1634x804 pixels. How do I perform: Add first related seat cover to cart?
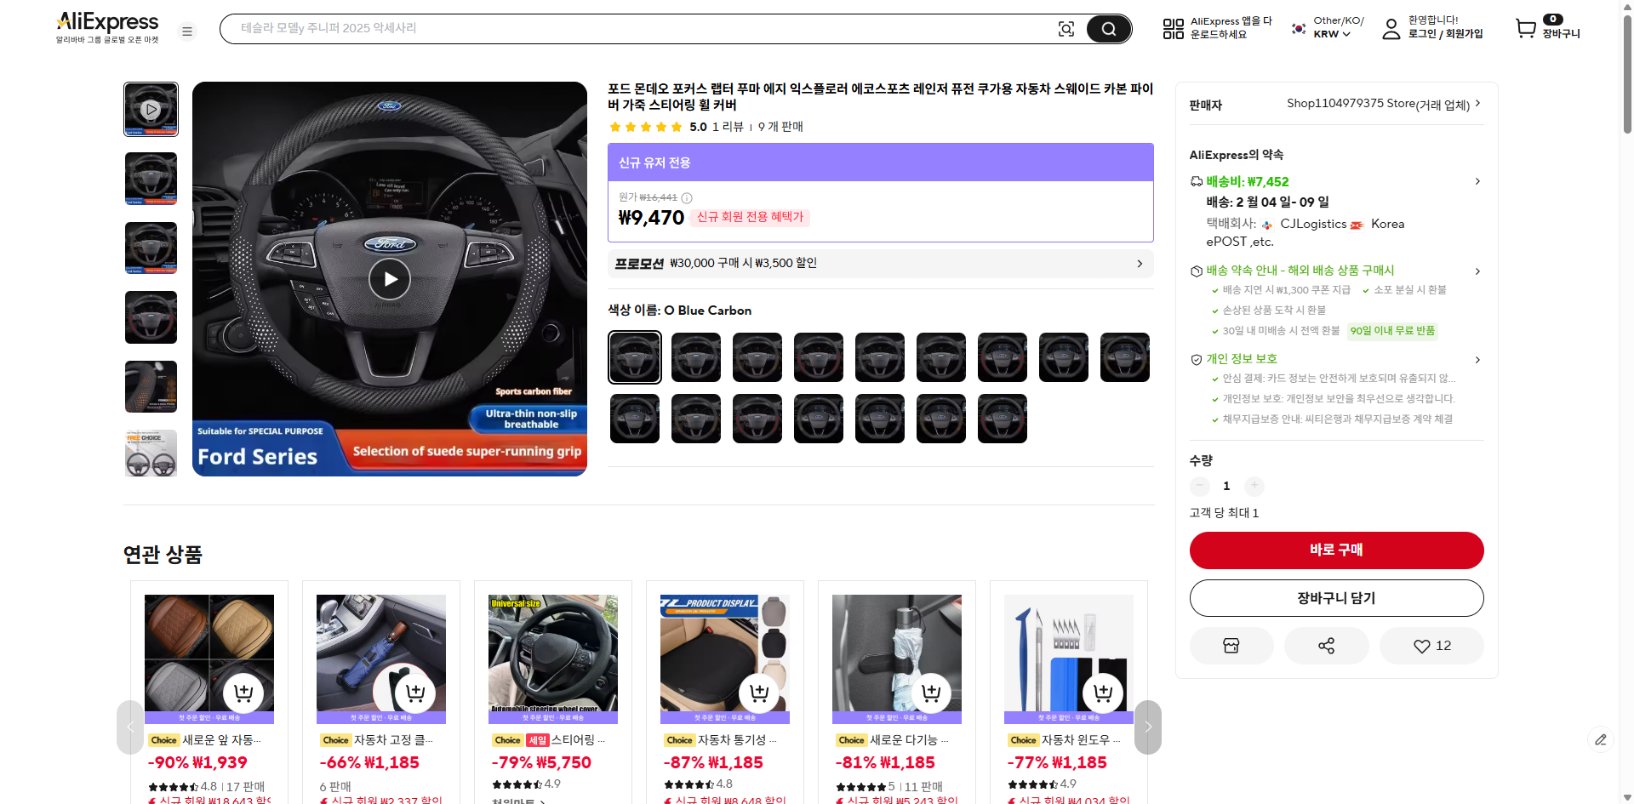pyautogui.click(x=243, y=692)
